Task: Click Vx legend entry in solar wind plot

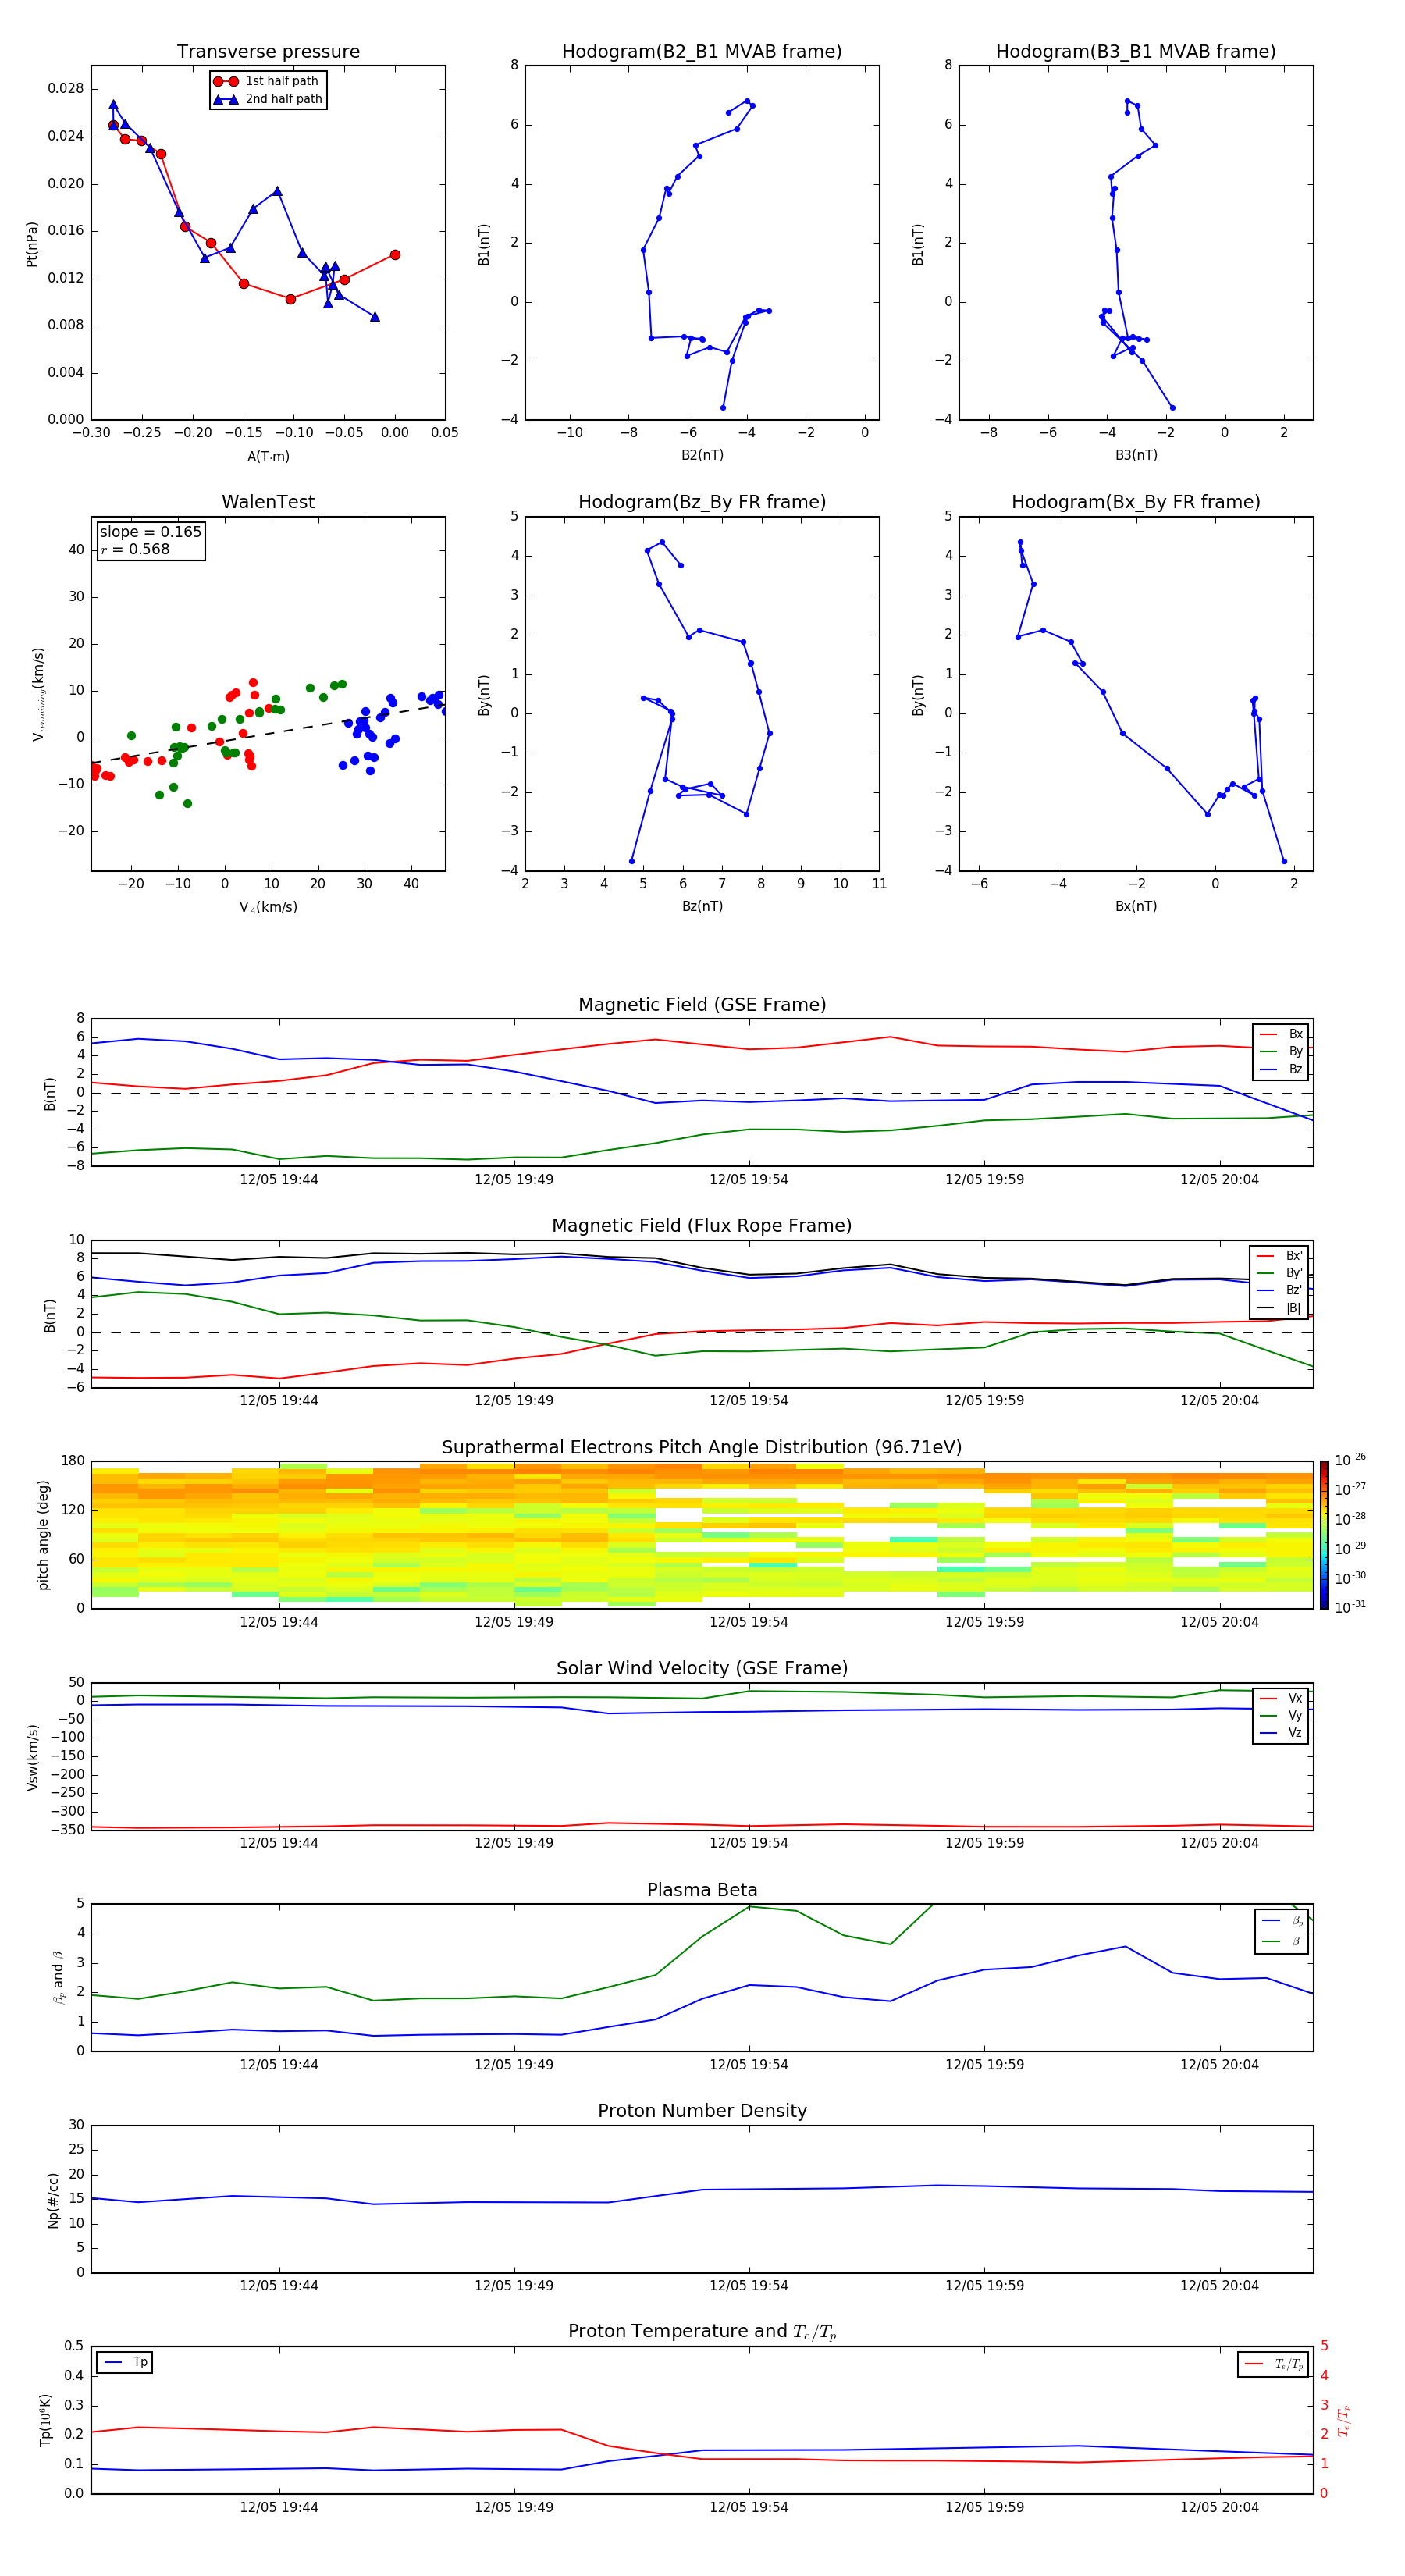Action: 1281,1698
